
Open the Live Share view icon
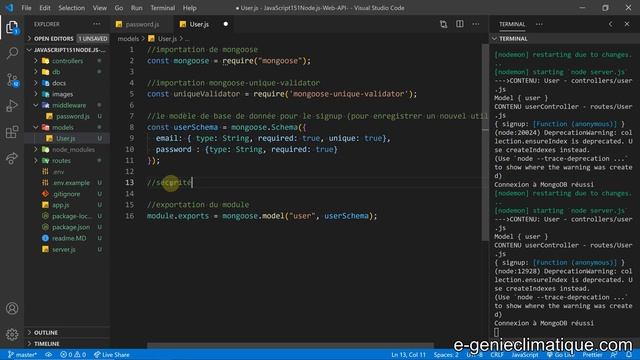pyautogui.click(x=12, y=158)
